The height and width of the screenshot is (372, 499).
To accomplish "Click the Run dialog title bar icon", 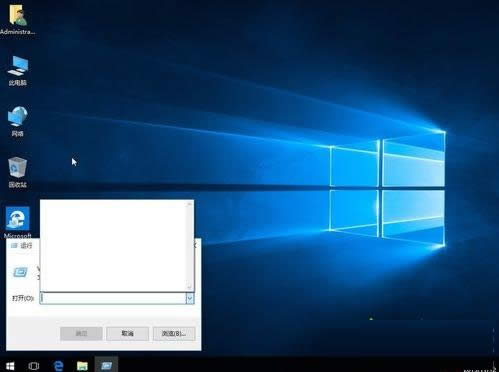I will [14, 246].
